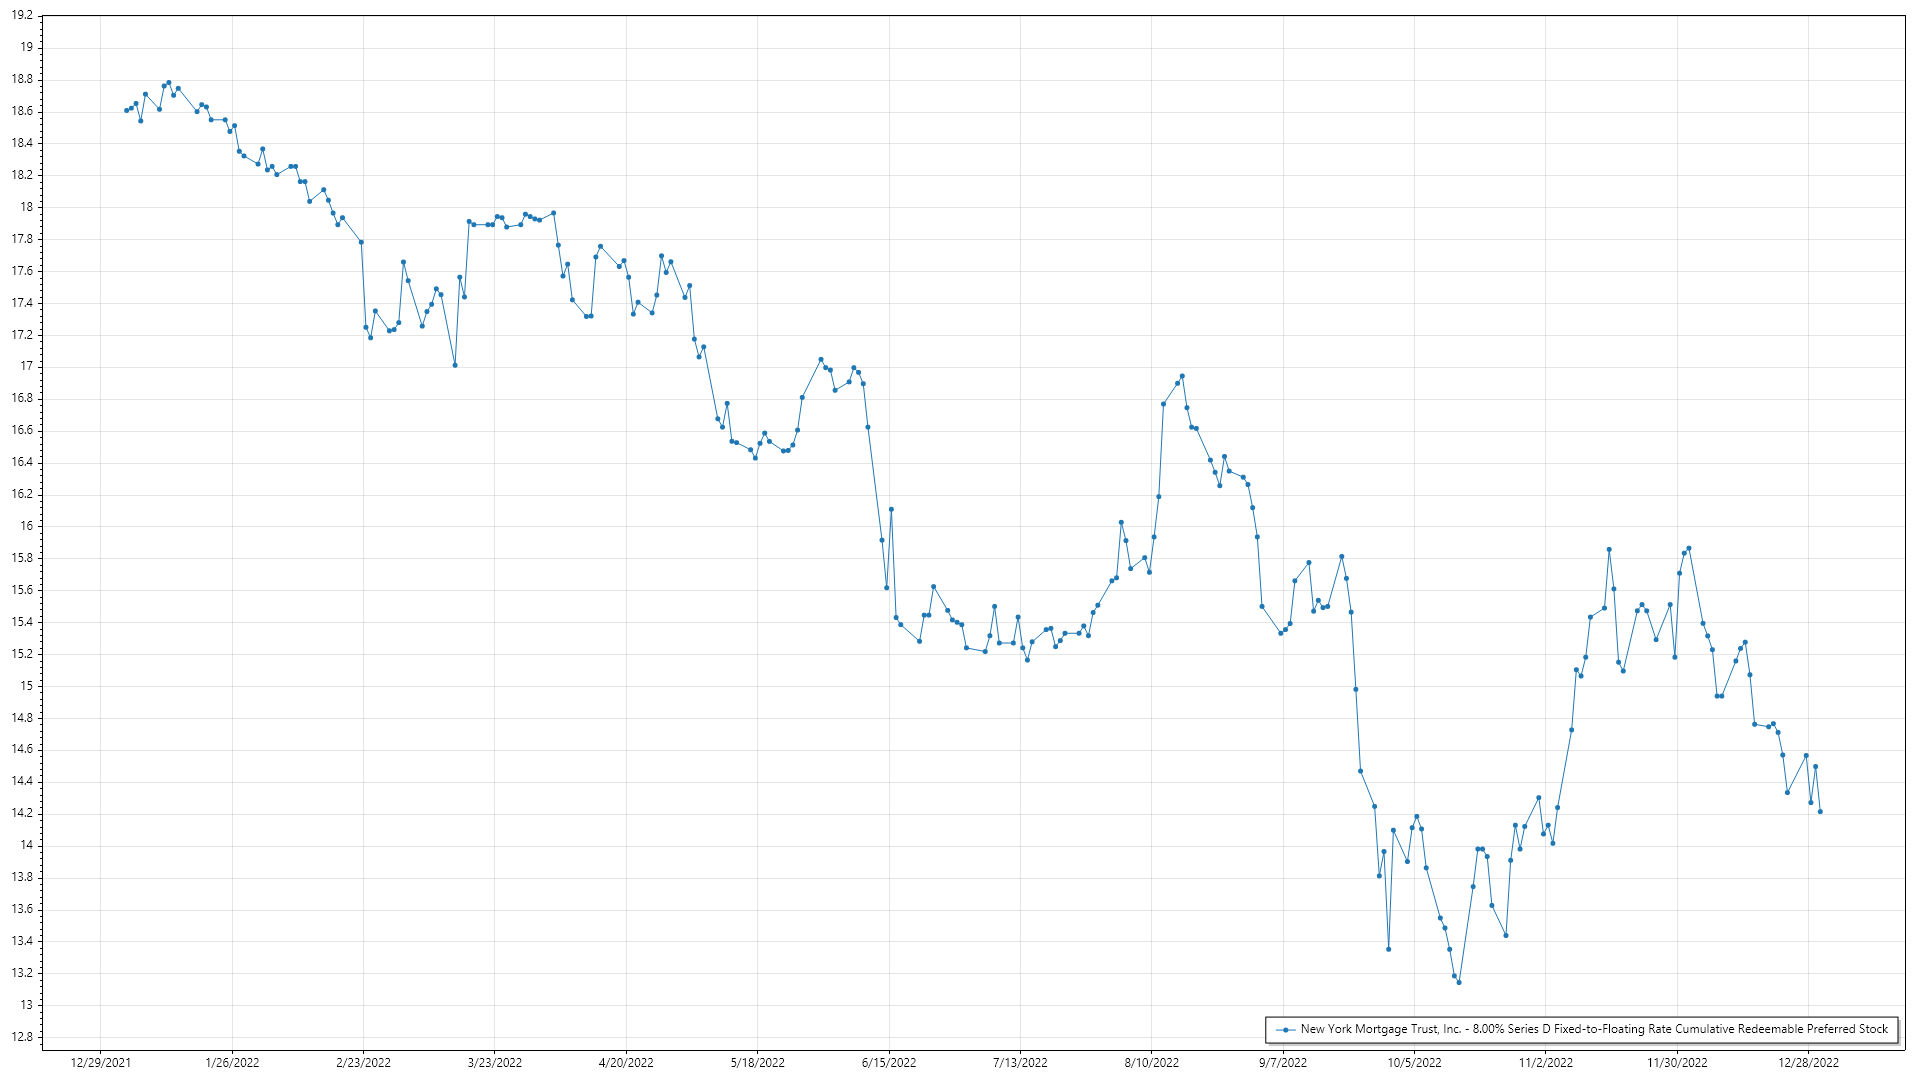
Task: Click the 16 value label on y-axis
Action: click(26, 526)
